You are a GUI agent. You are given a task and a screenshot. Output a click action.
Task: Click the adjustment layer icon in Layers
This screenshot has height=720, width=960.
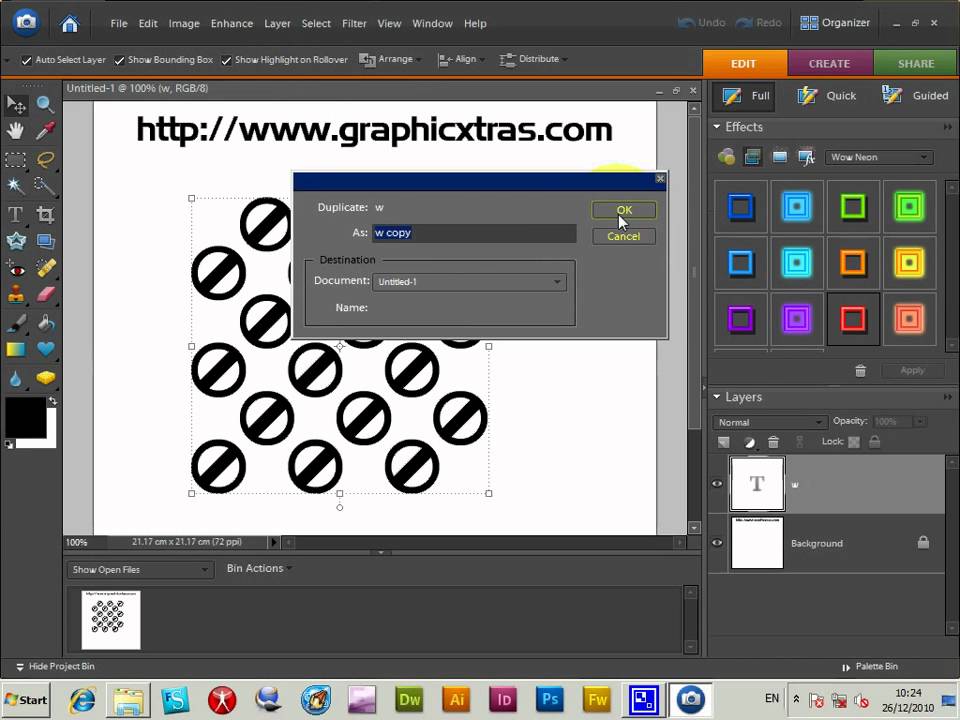point(749,441)
